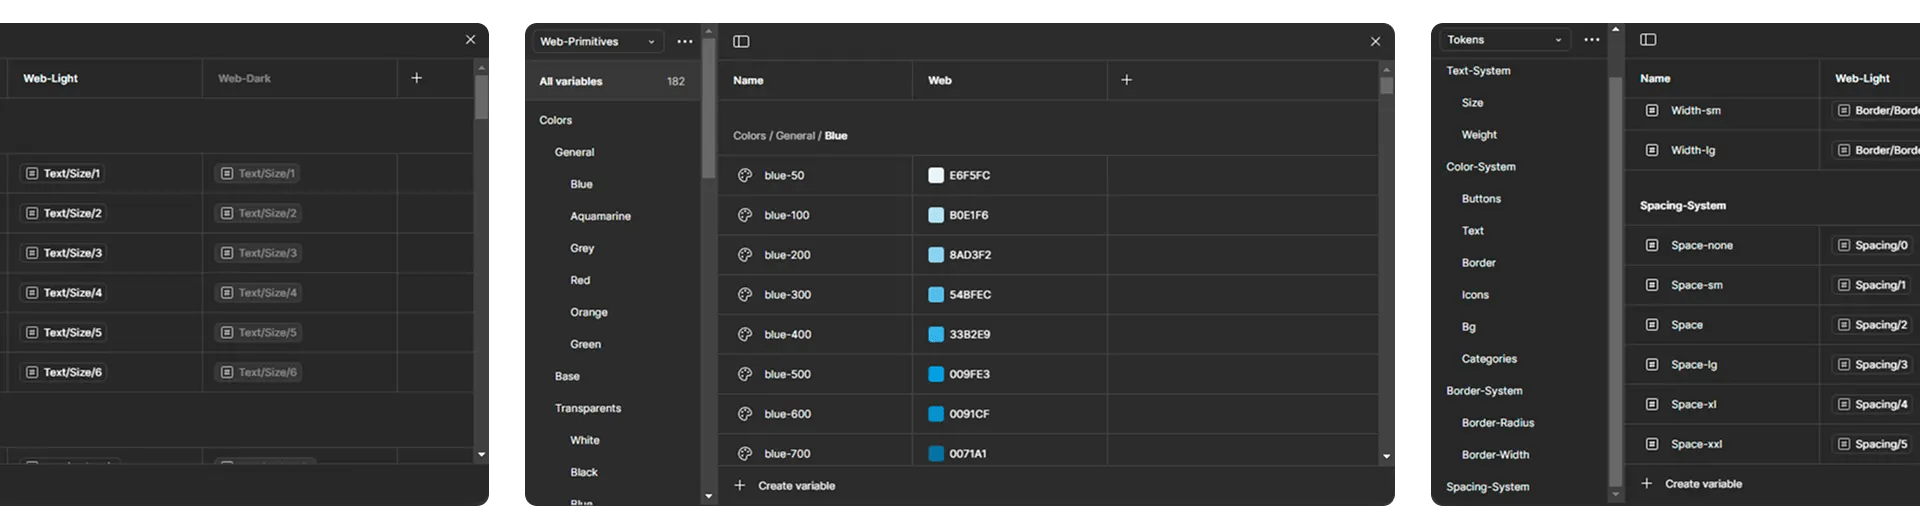
Task: Click Create variable in Web-Primitives panel
Action: coord(785,485)
